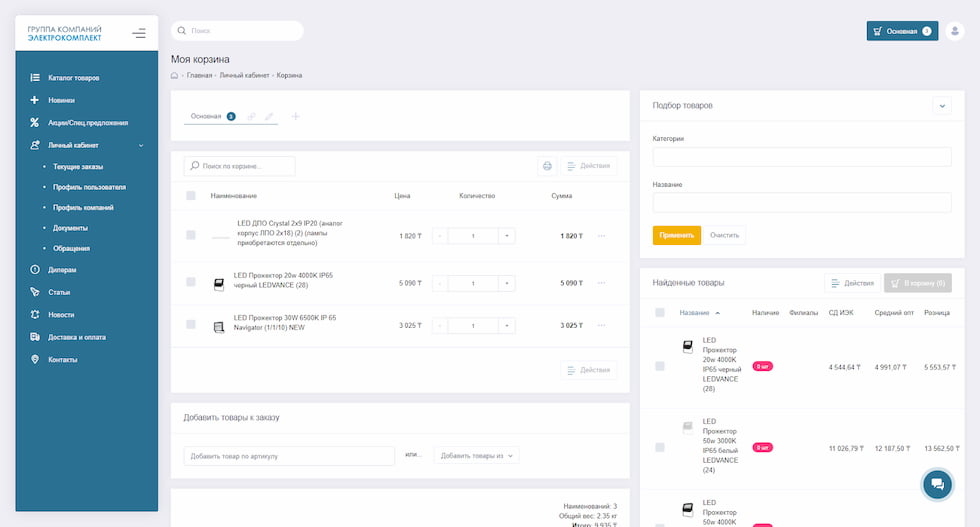
Task: Open more options for LED ДПО Crystal row
Action: 601,236
